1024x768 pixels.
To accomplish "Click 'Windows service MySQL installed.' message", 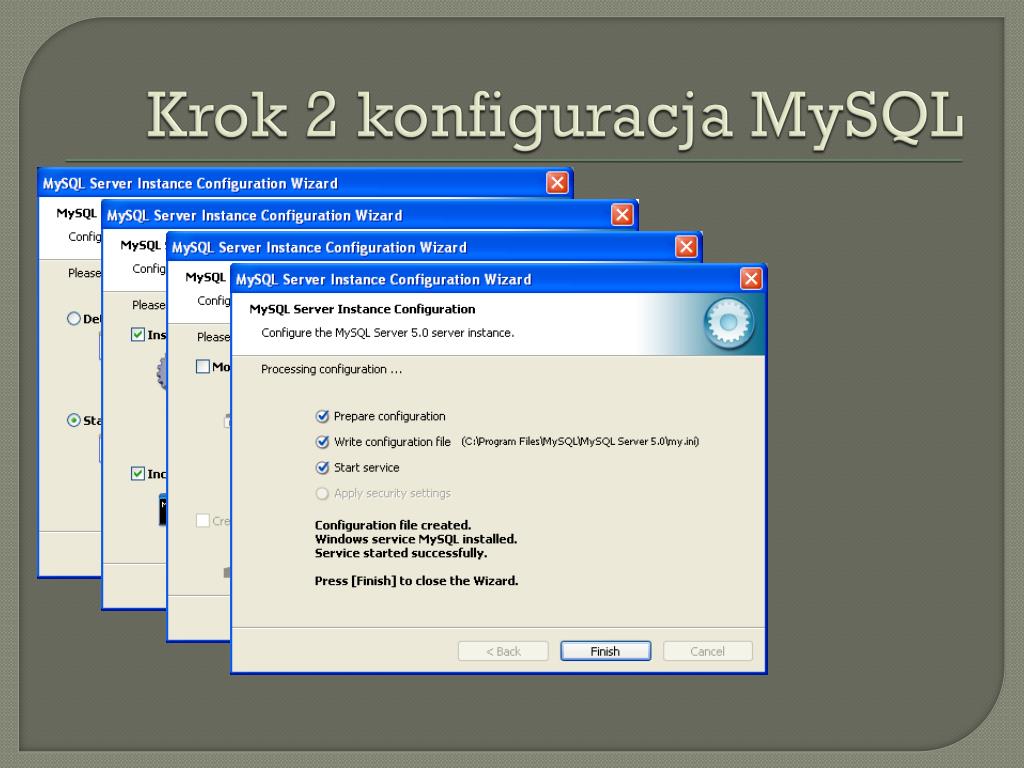I will [416, 539].
